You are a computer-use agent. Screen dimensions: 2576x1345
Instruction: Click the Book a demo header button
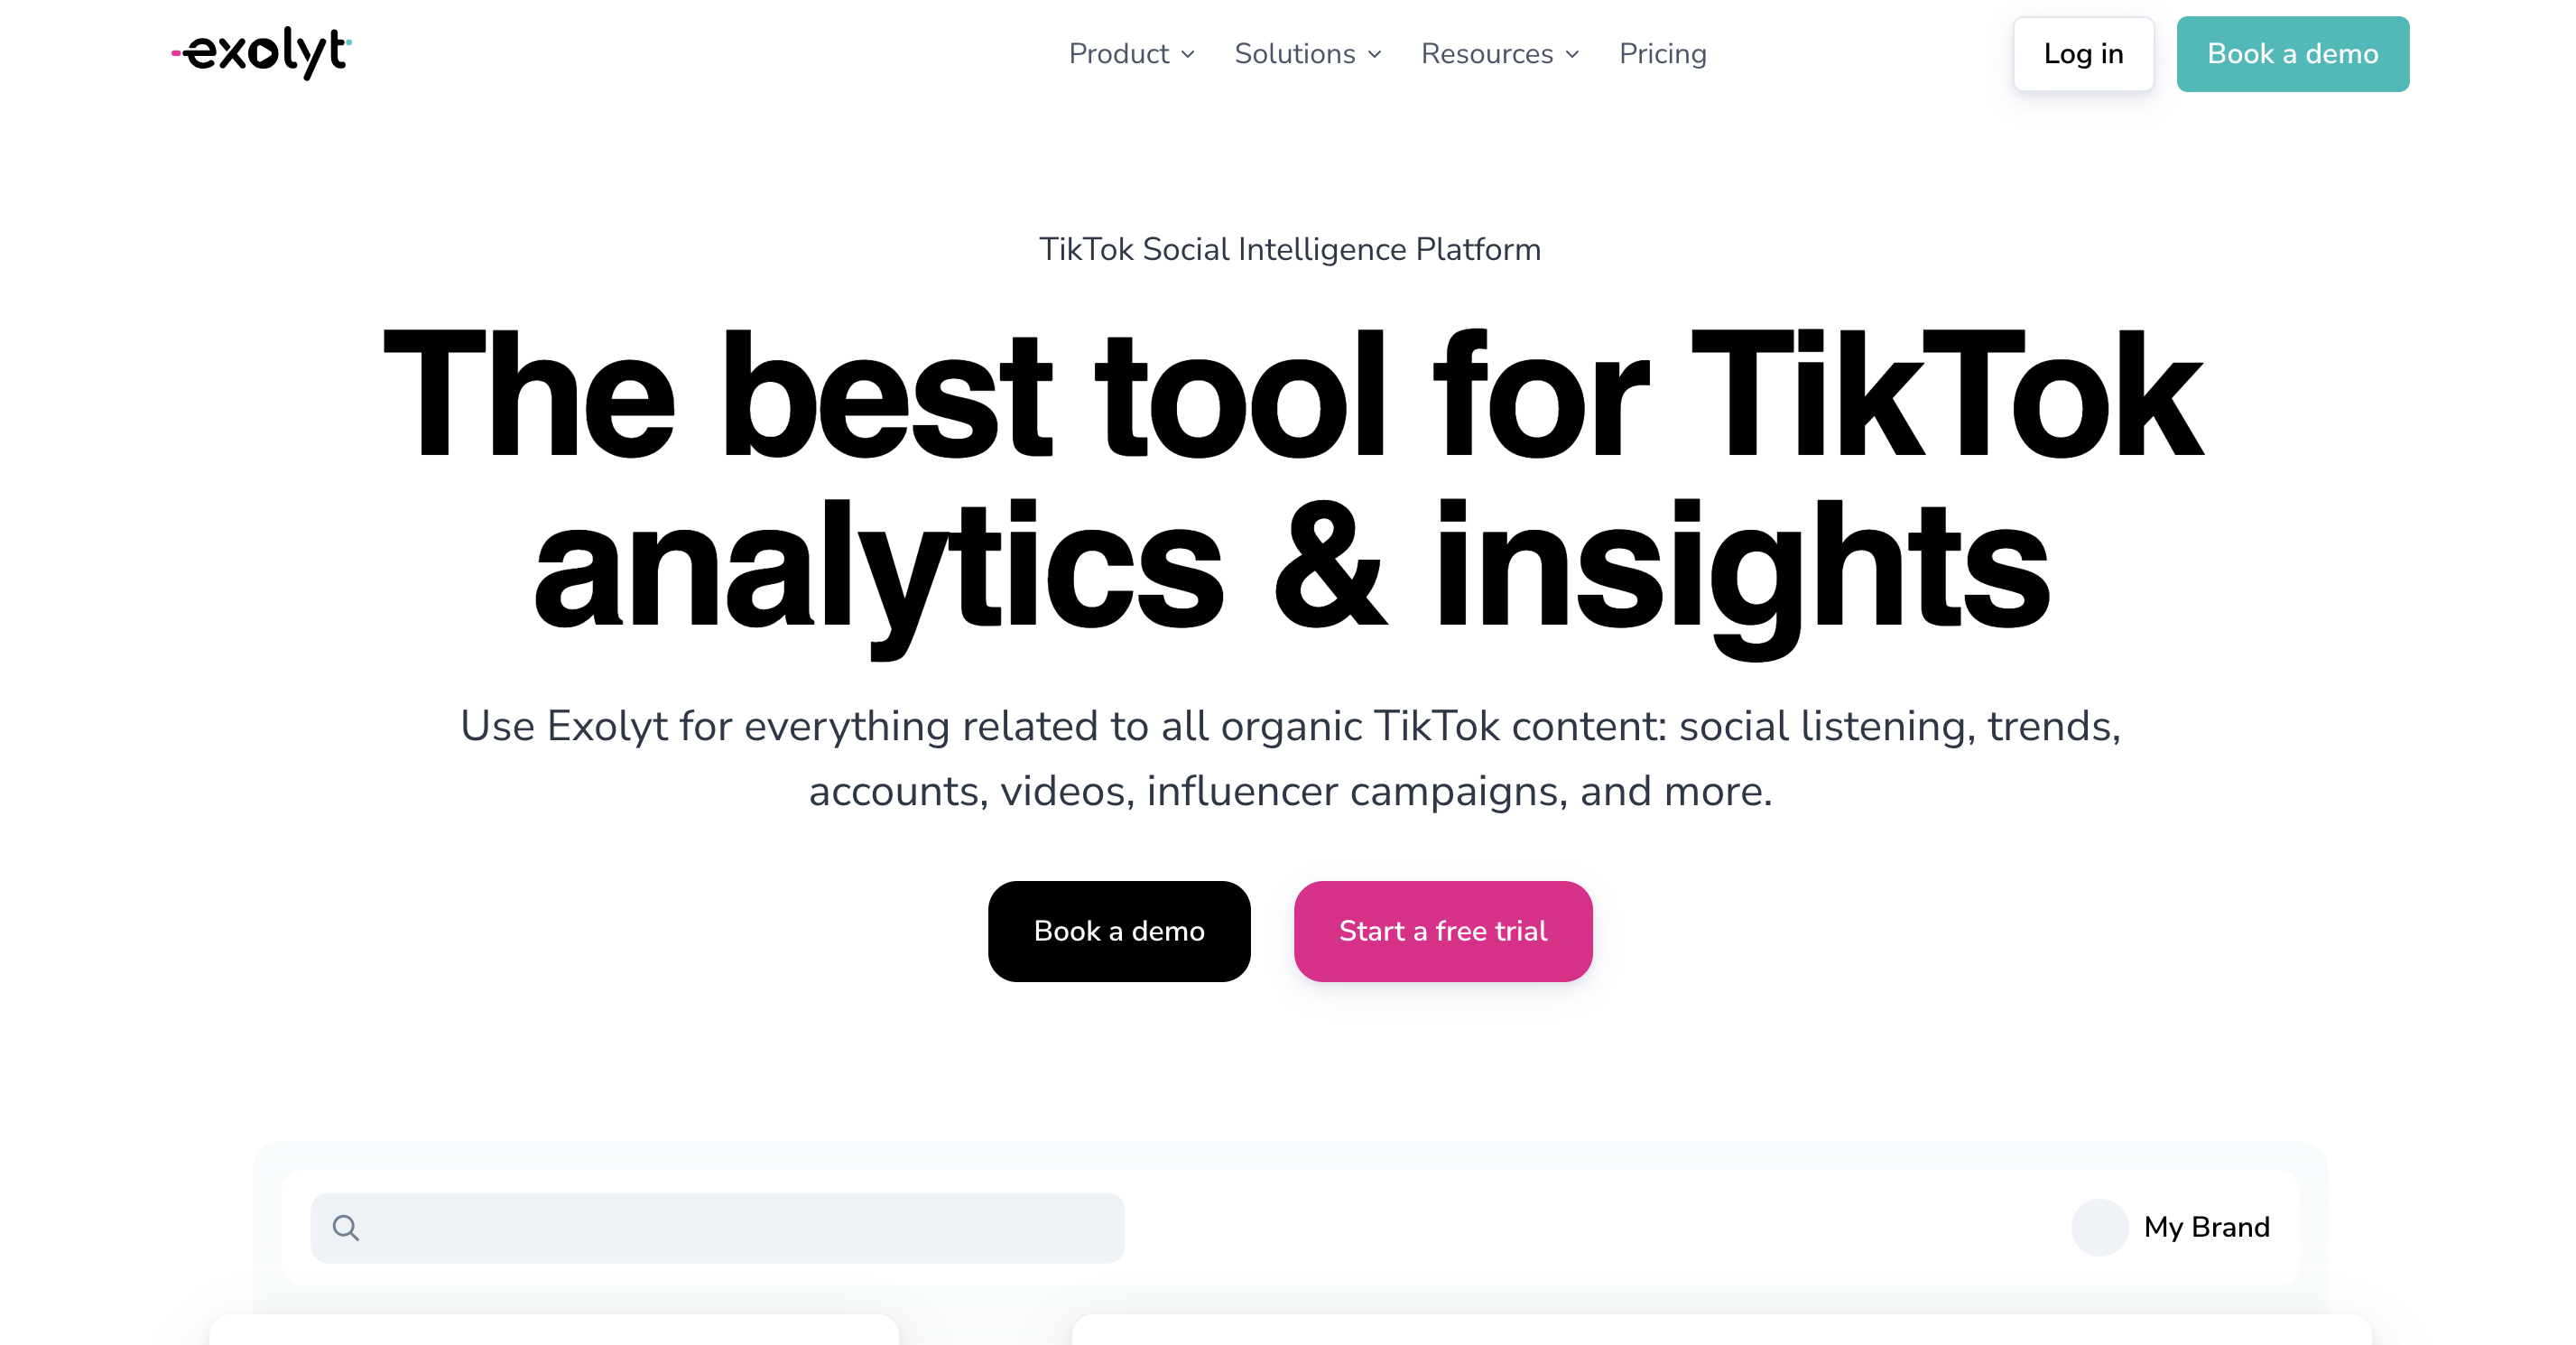click(x=2292, y=54)
